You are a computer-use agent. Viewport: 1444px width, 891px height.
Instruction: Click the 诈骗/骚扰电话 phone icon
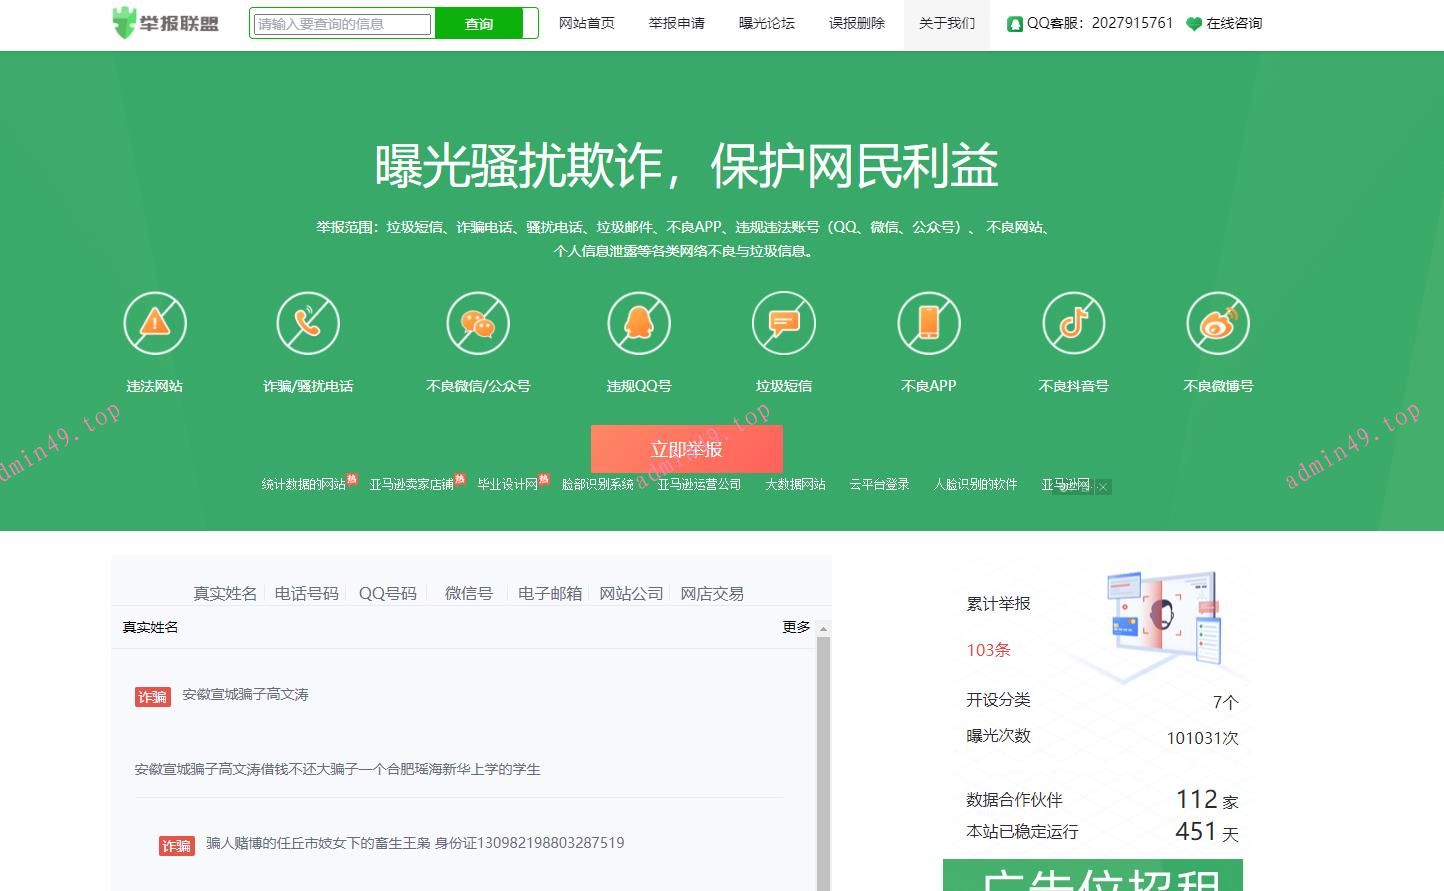309,322
